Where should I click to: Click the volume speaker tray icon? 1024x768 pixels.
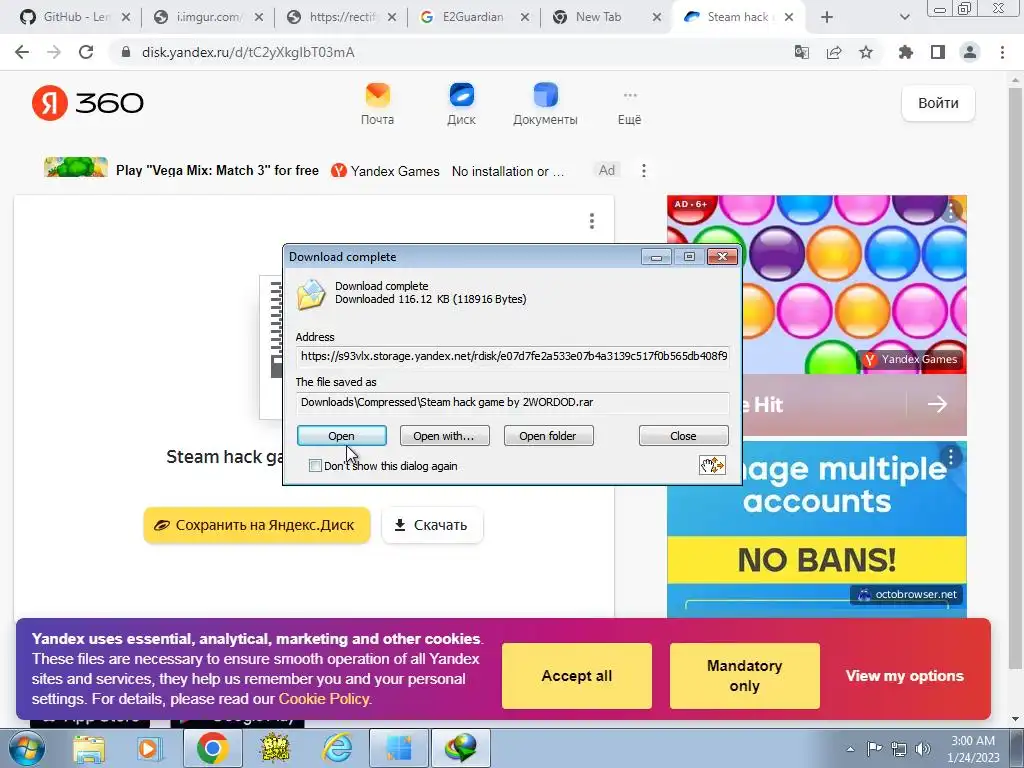click(x=923, y=749)
